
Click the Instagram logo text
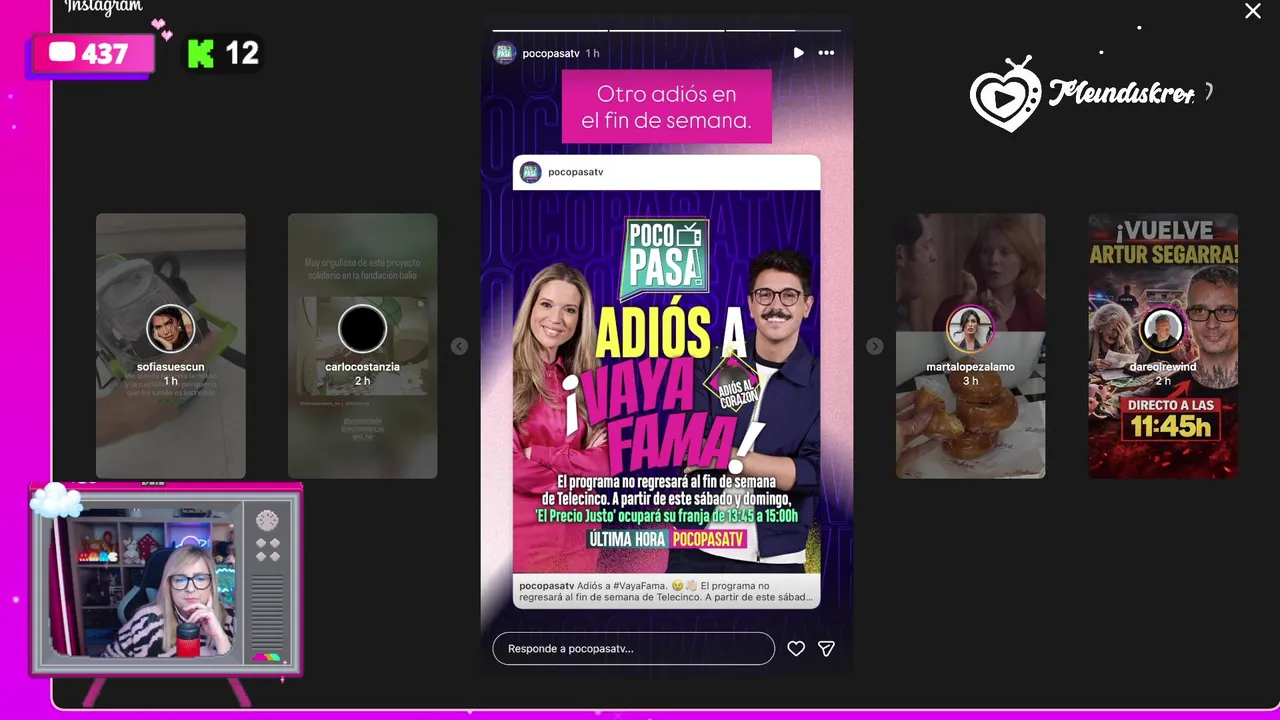104,8
